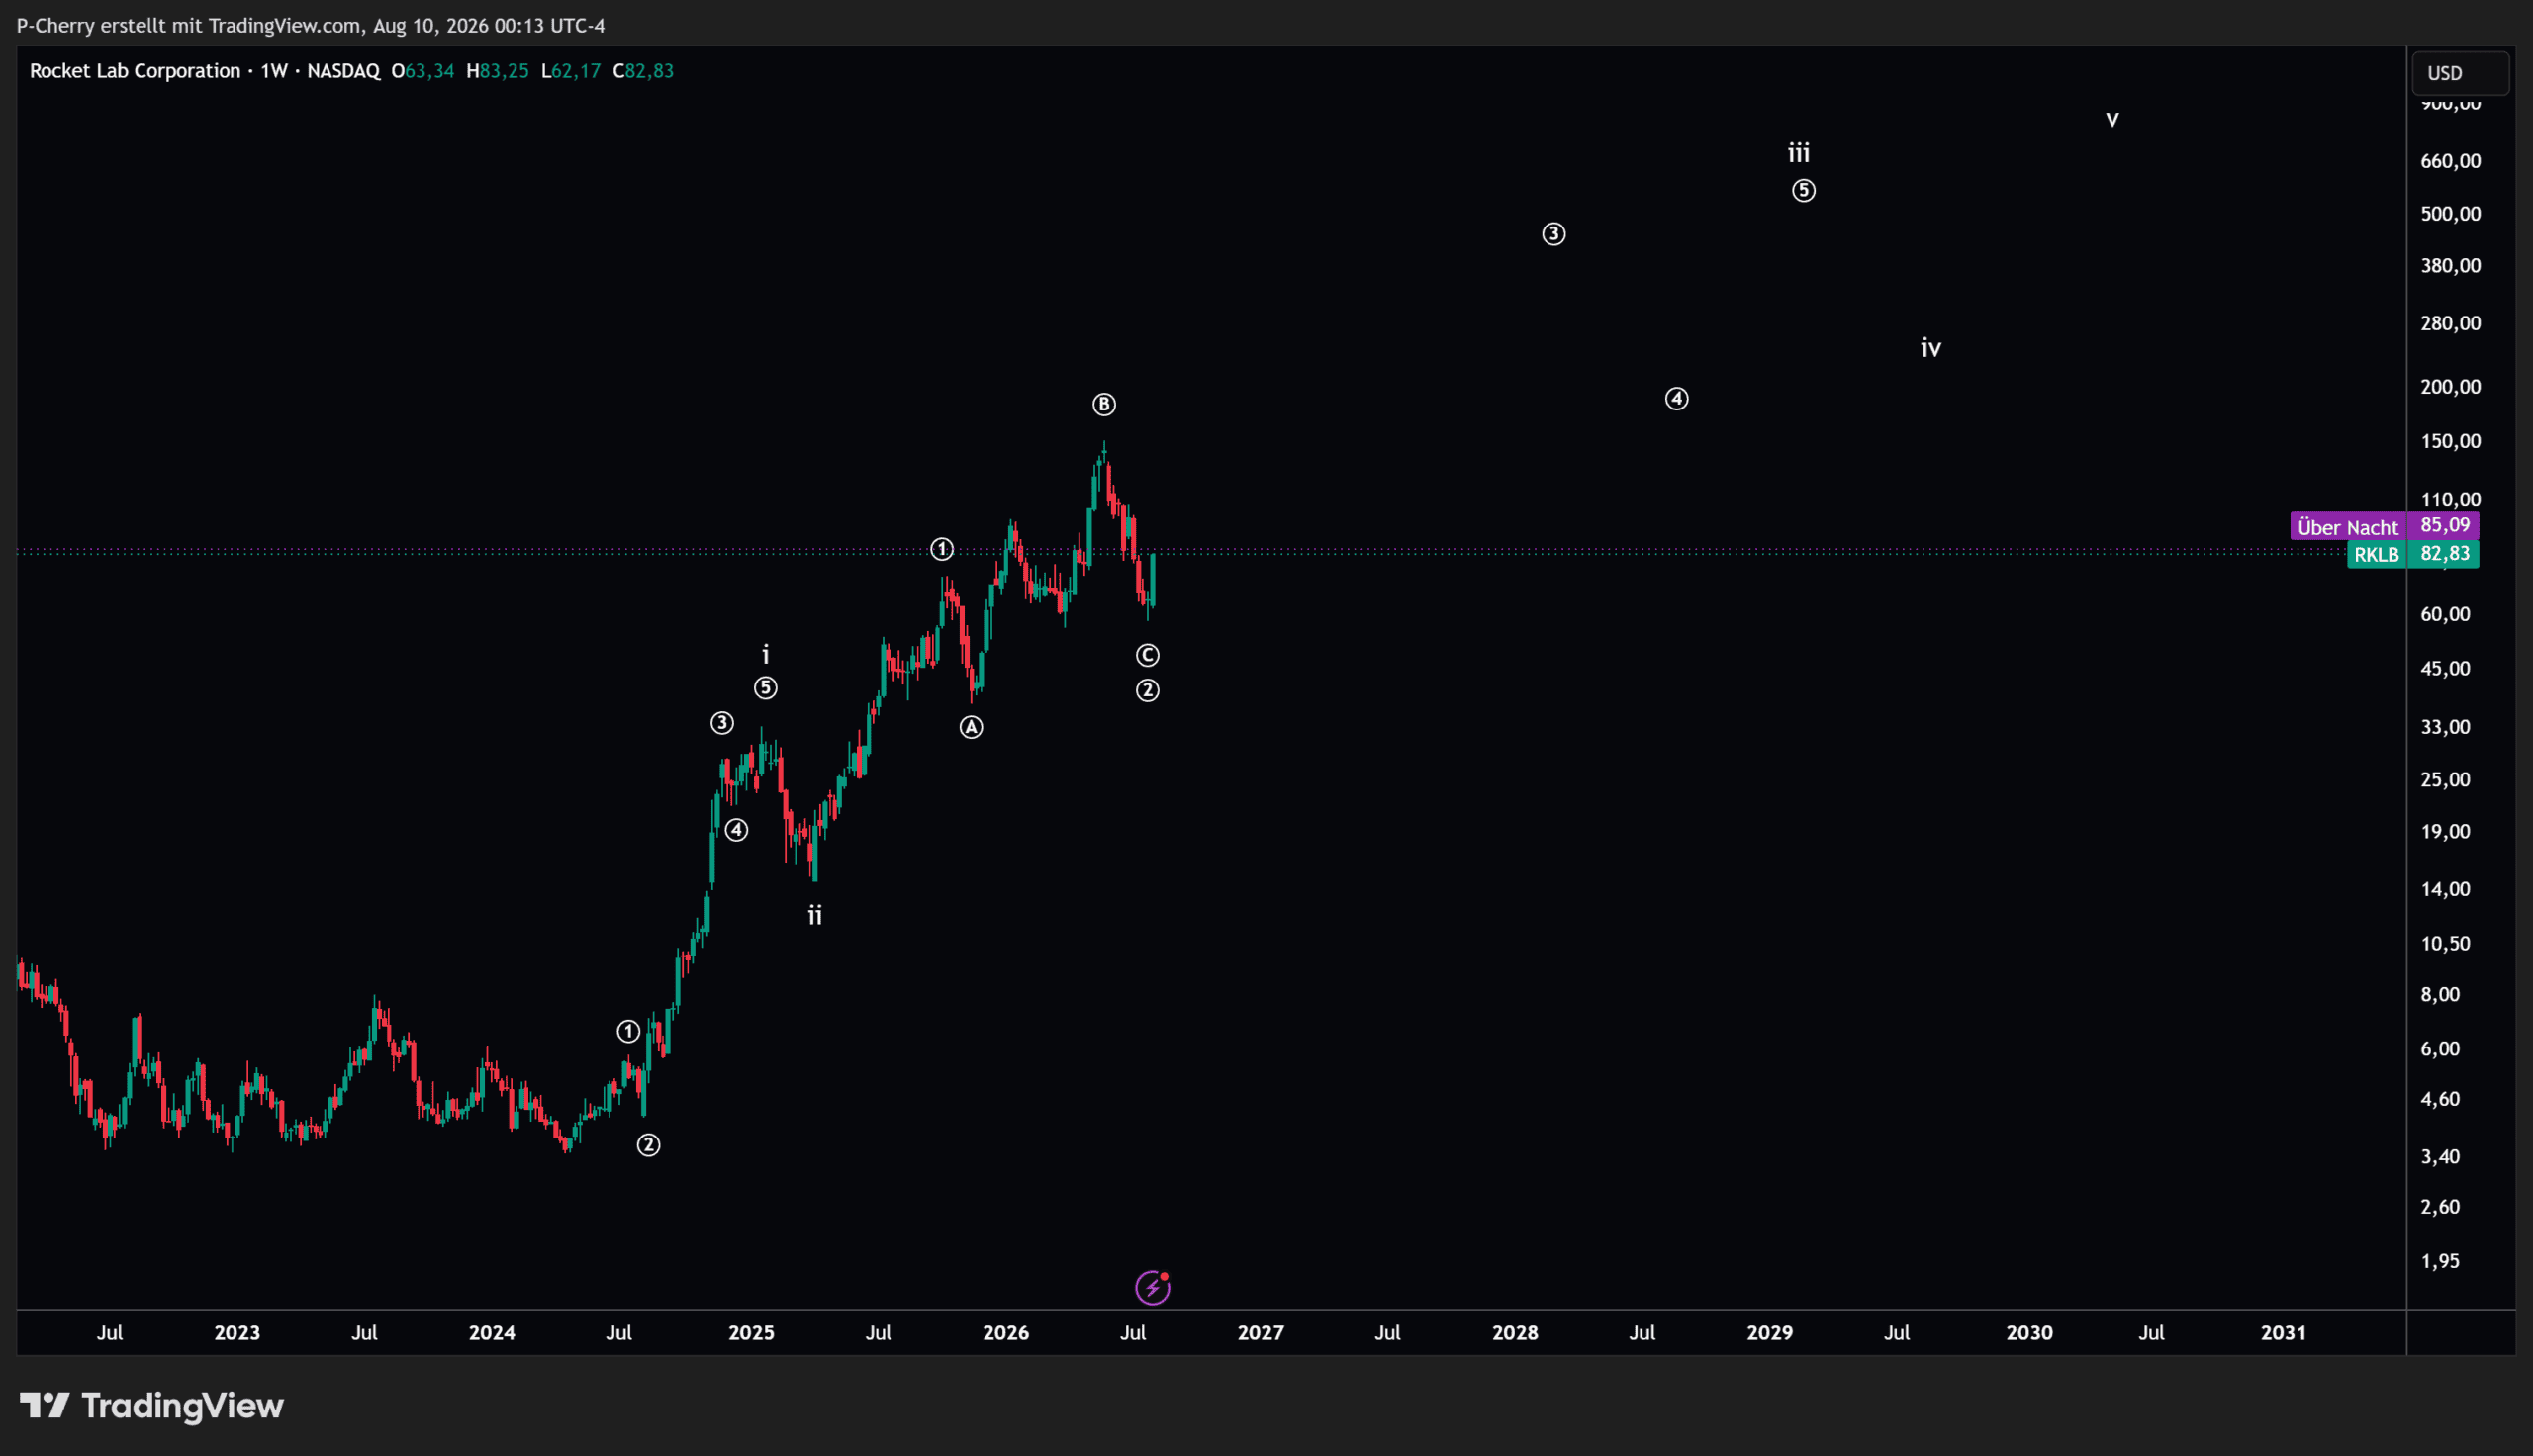Select the wave iv label
Screen dimensions: 2533x1456
[1931, 348]
